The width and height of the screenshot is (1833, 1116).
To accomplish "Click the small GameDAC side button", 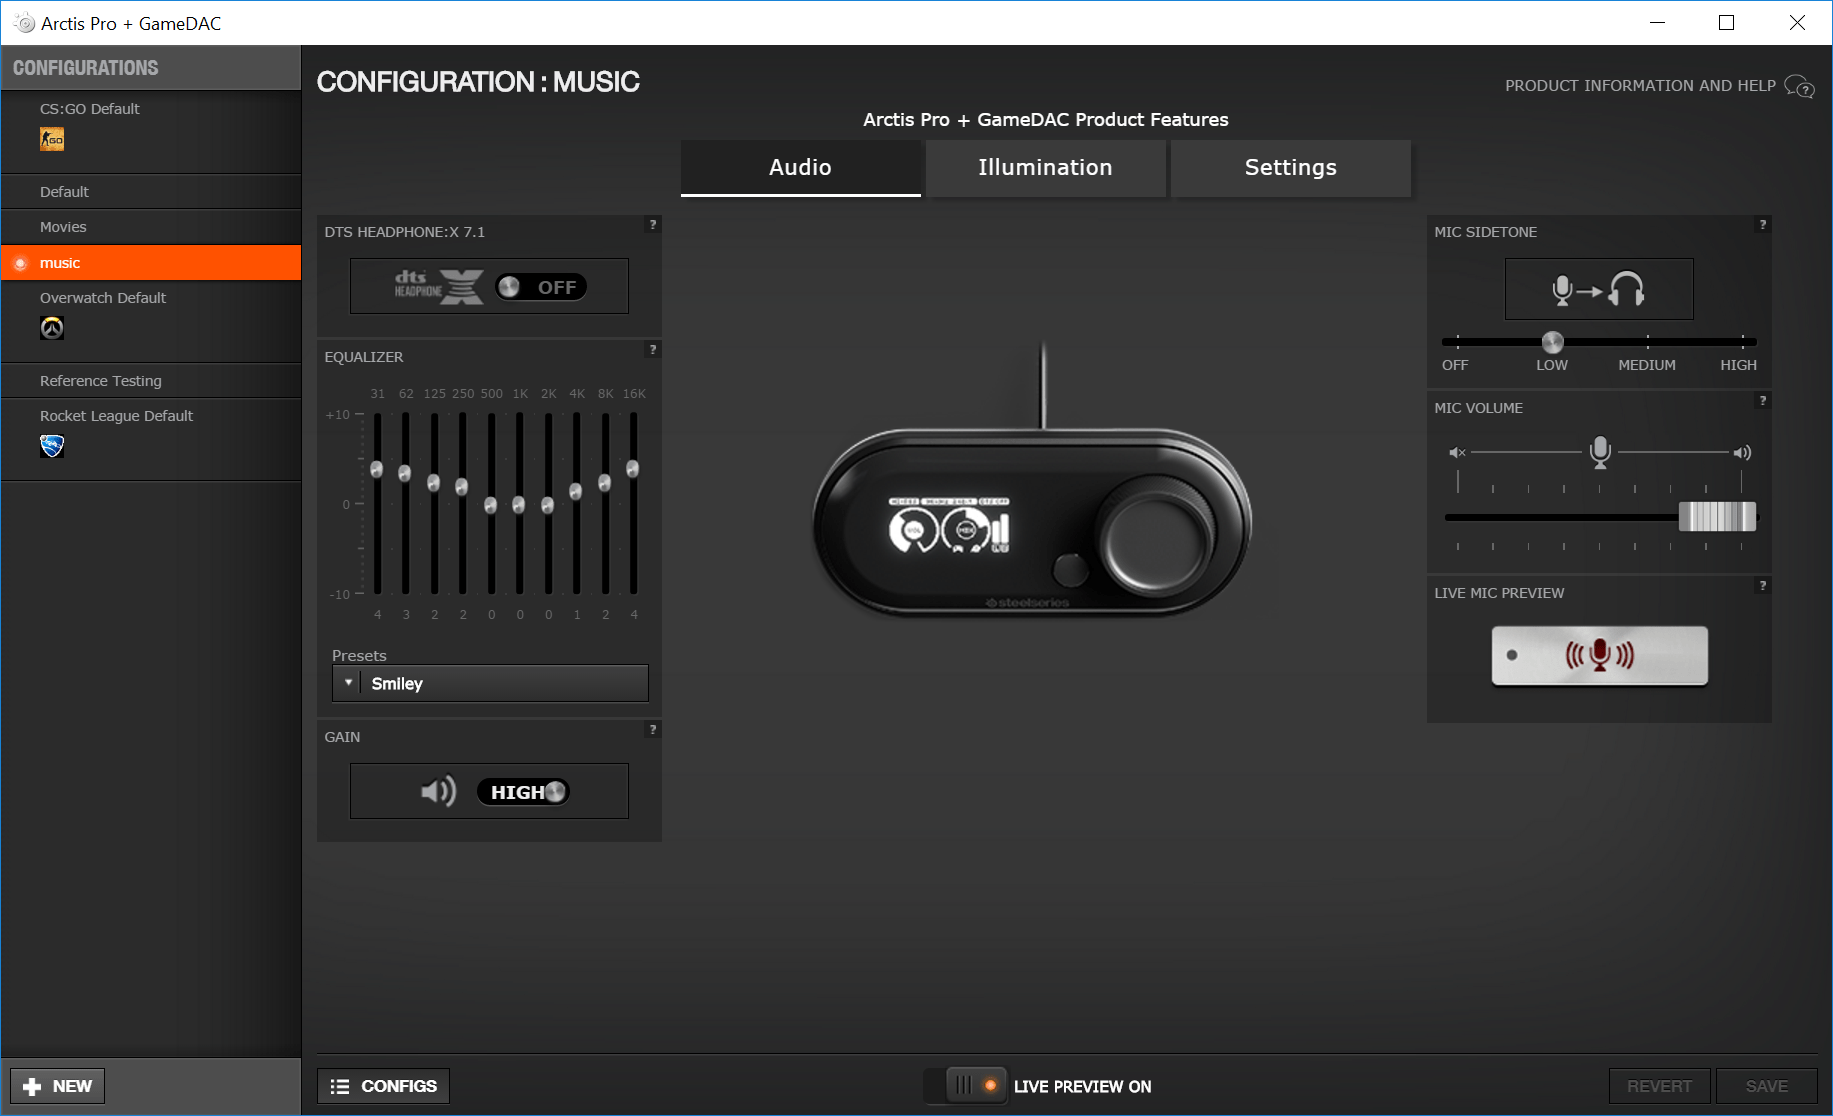I will coord(1070,570).
